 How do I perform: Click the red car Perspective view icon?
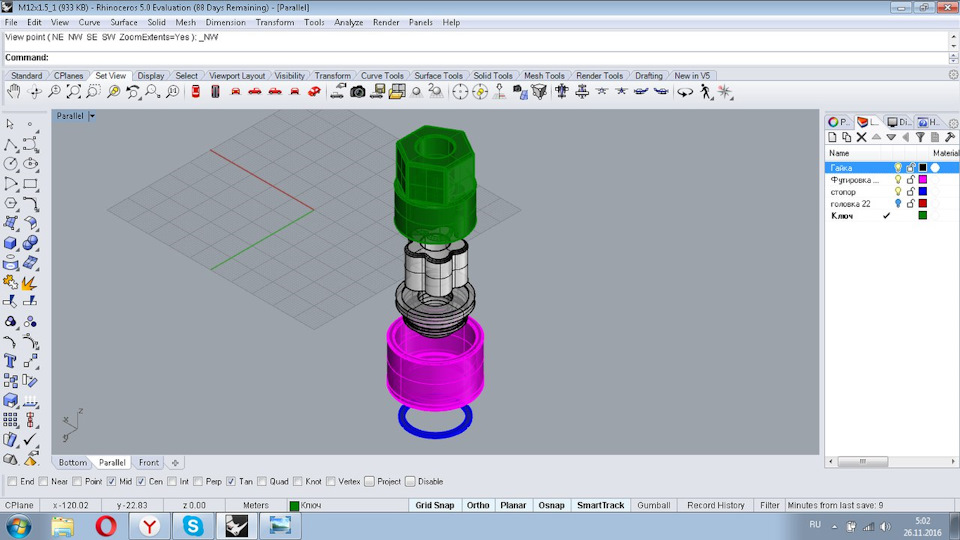coord(314,92)
